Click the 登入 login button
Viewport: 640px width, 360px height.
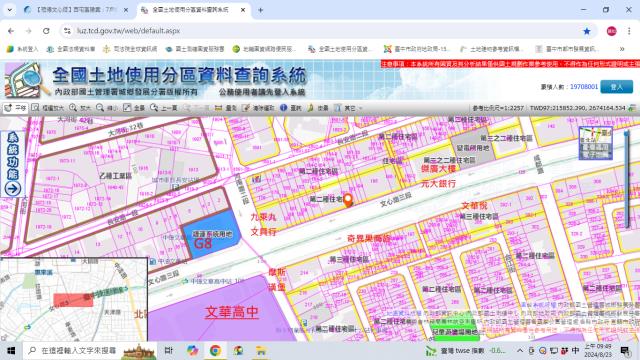pos(616,87)
